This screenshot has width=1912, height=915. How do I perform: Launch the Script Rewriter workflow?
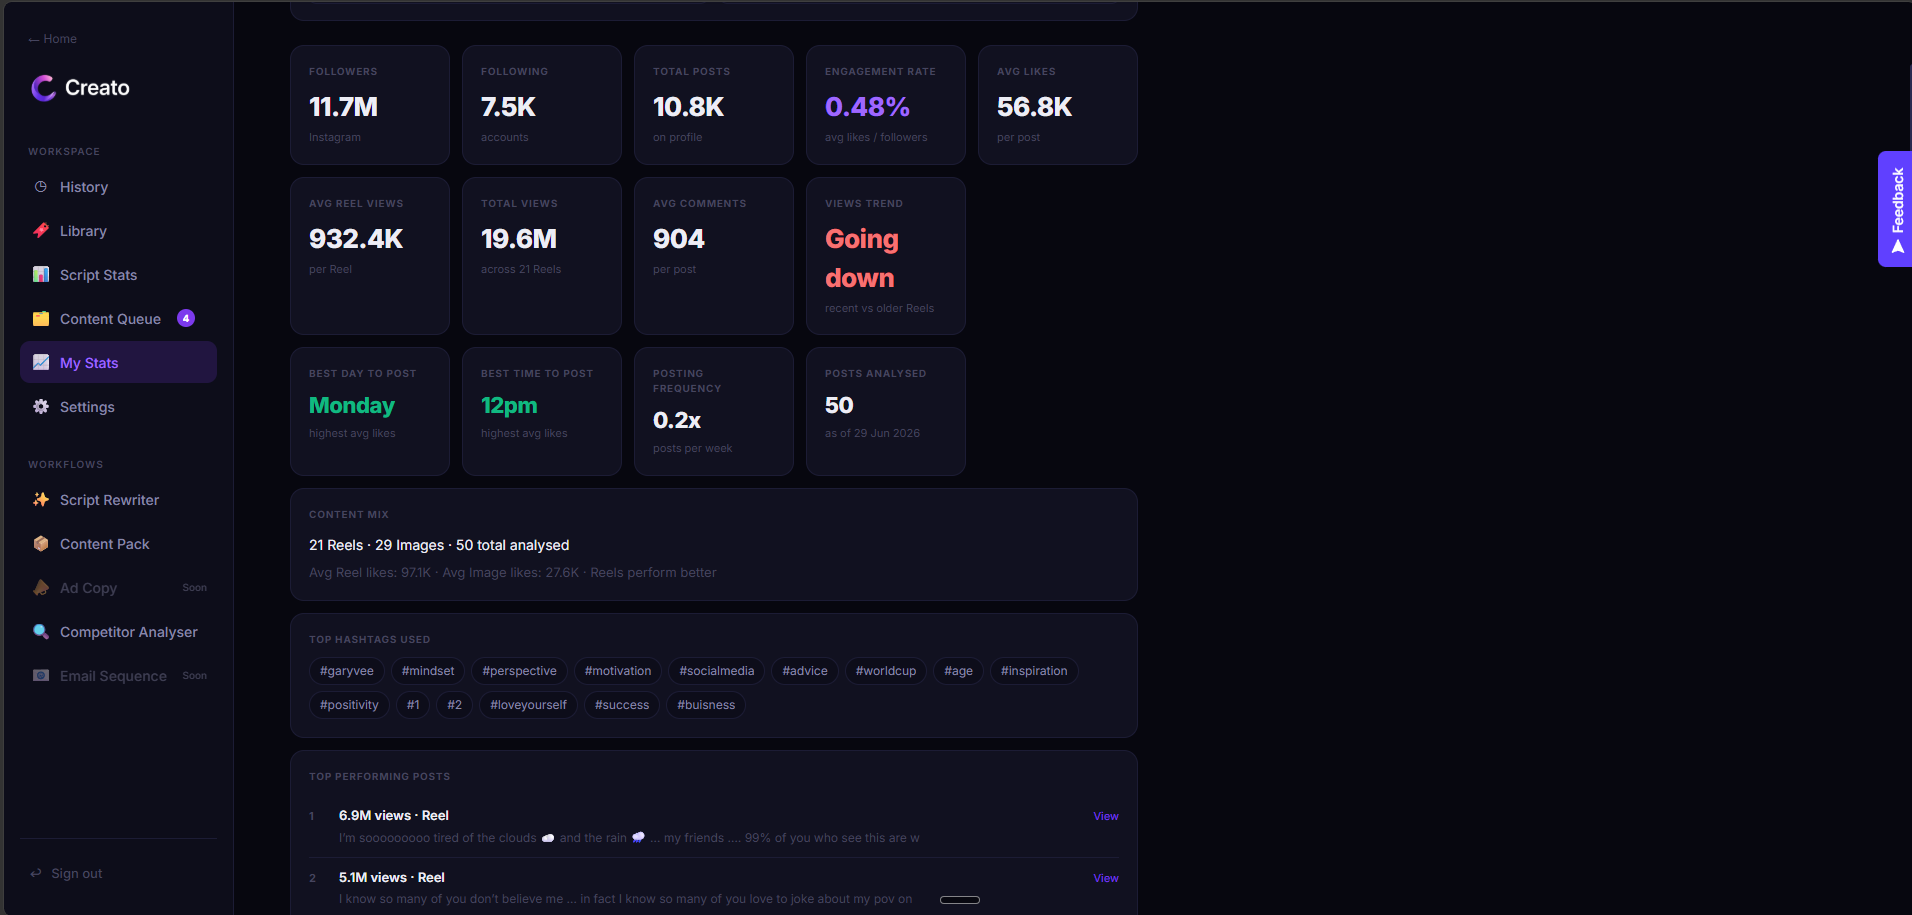coord(118,500)
